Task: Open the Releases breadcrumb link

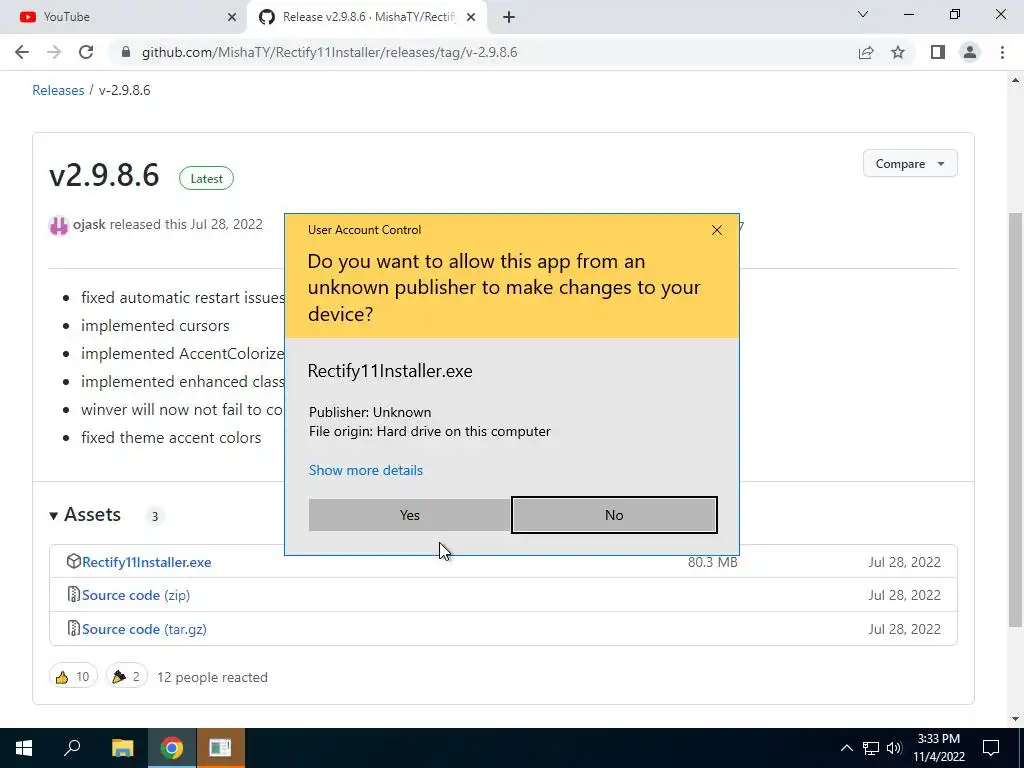Action: tap(58, 90)
